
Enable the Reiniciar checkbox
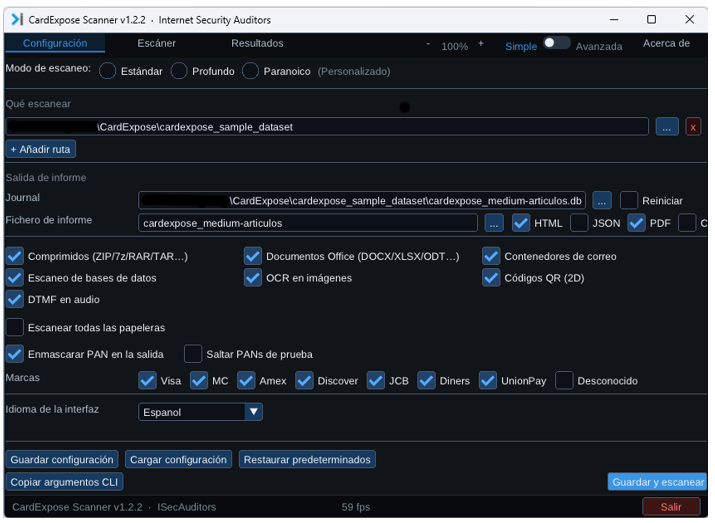pos(629,201)
